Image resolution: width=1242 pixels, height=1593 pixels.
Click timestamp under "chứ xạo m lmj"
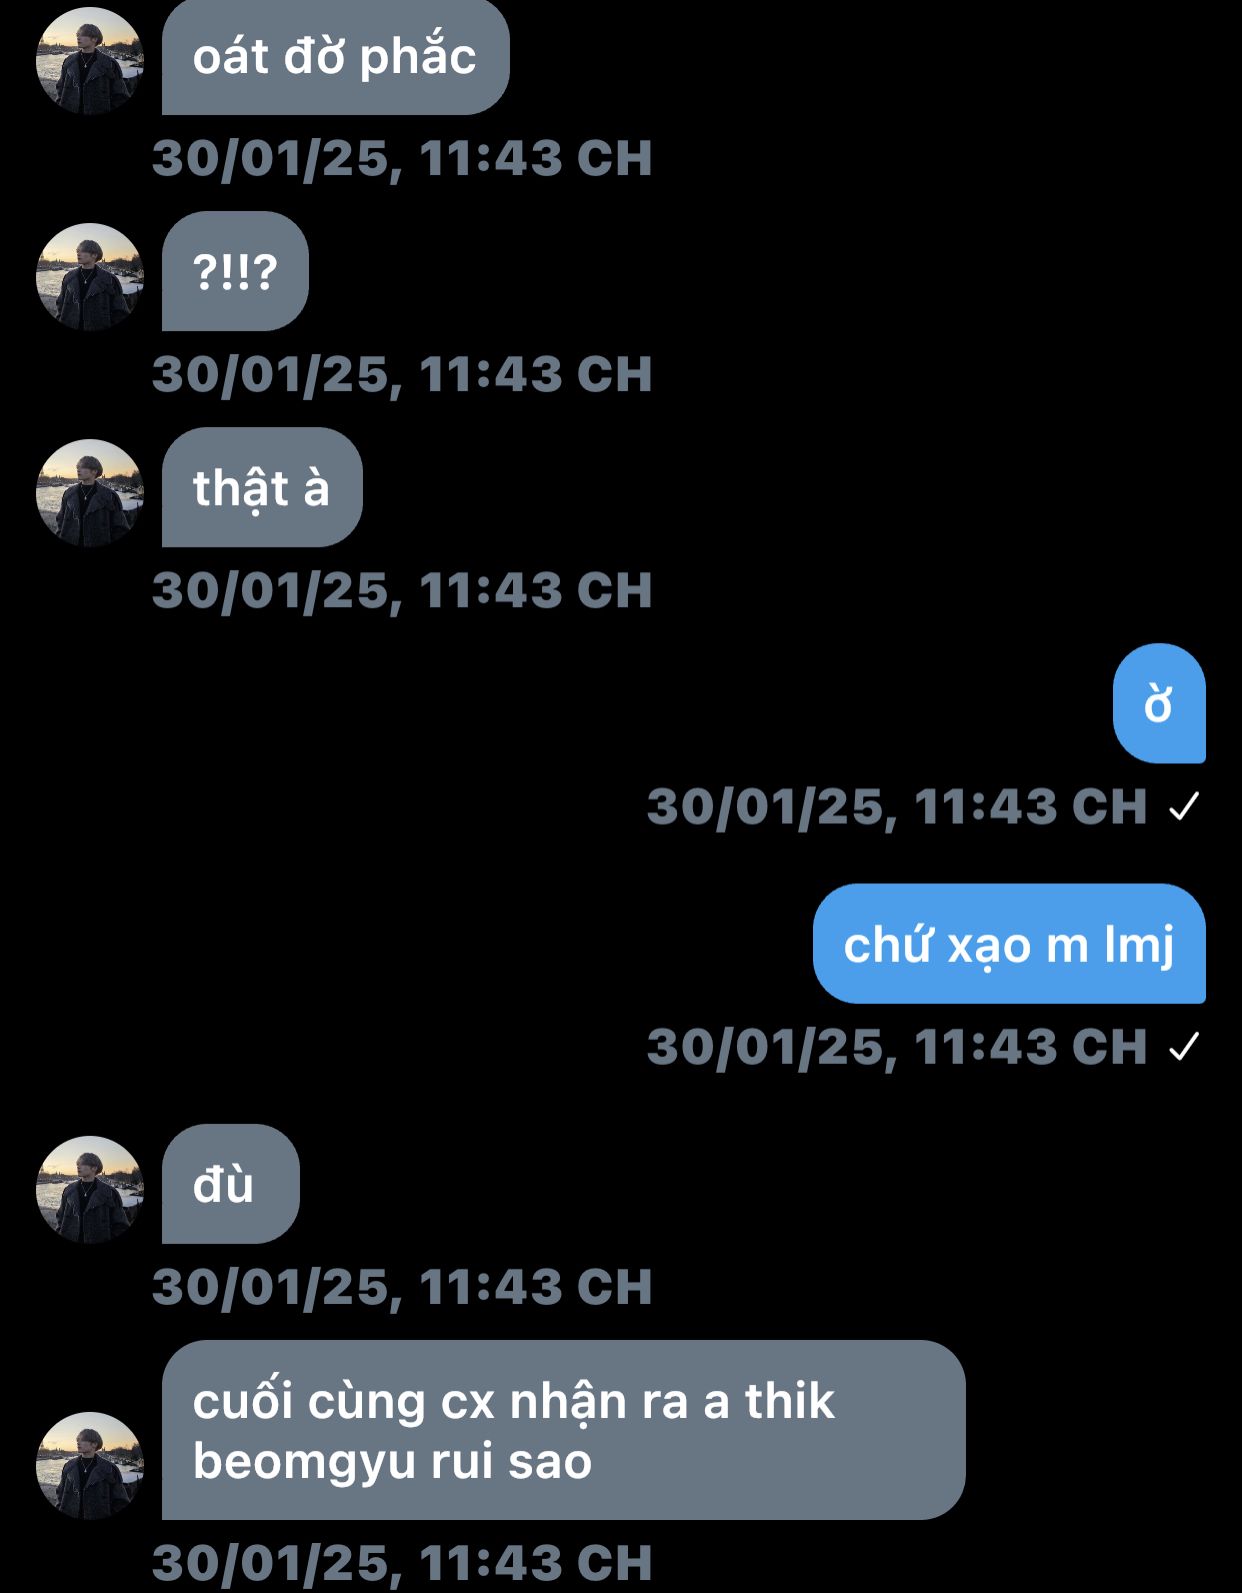897,1046
